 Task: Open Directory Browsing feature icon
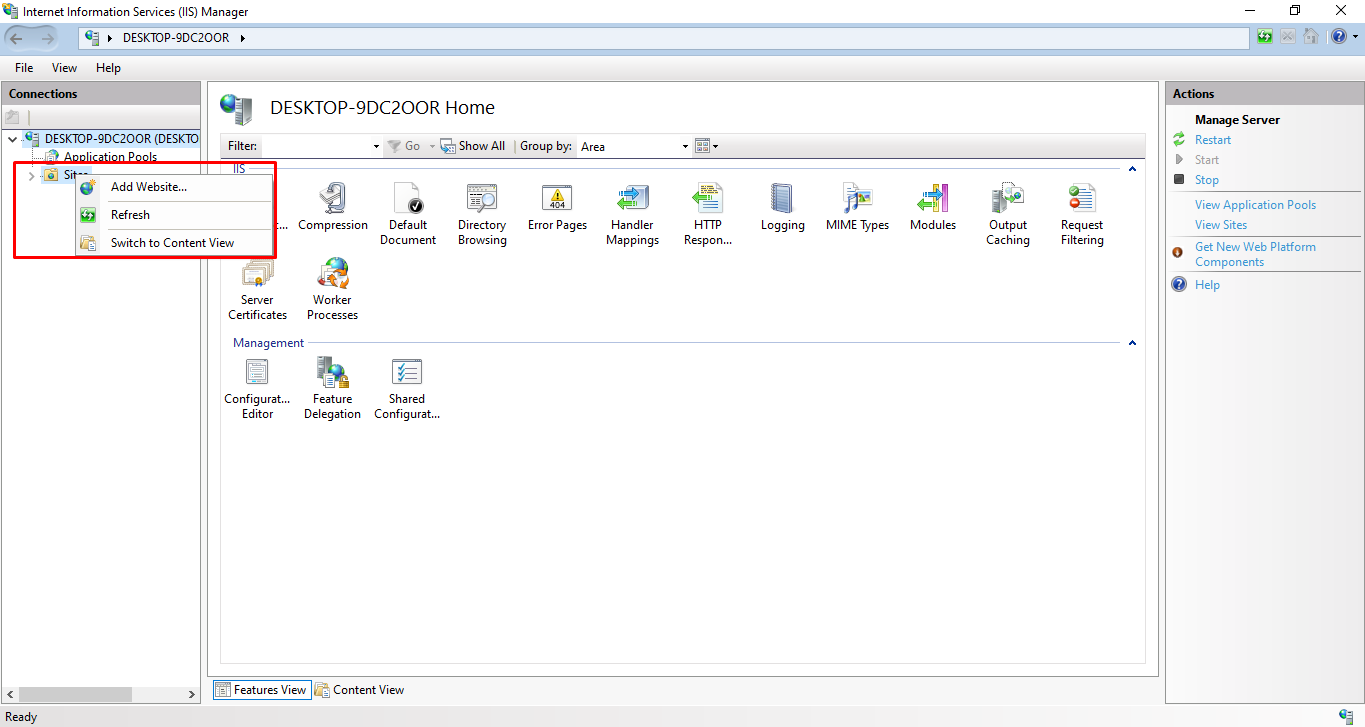(482, 200)
